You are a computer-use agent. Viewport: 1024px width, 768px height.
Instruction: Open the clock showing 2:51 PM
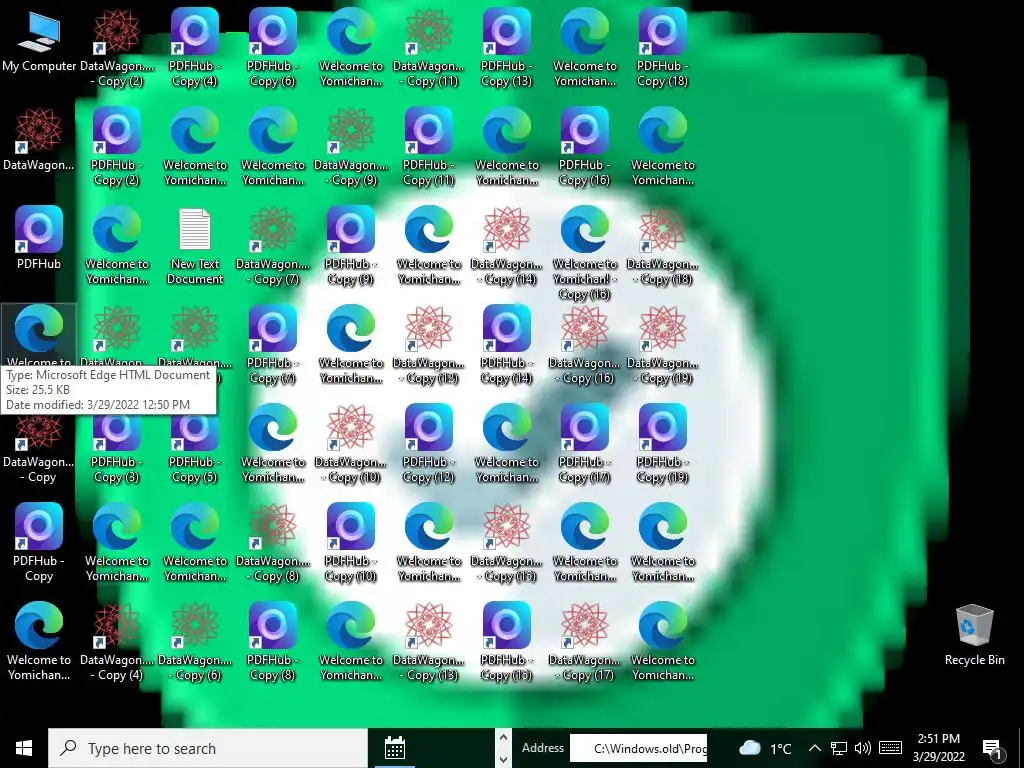click(938, 748)
